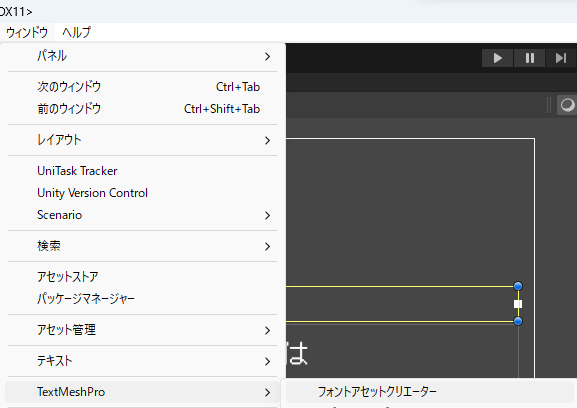Expand the パネル submenu
This screenshot has width=577, height=408.
click(x=142, y=56)
